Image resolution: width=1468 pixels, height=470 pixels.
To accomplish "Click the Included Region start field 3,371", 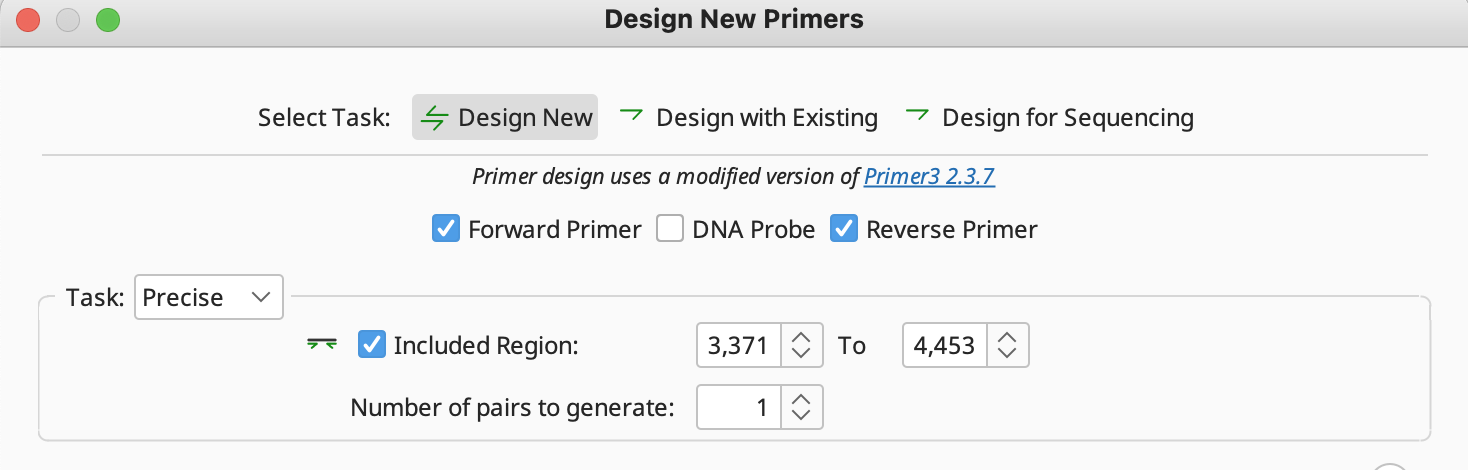I will click(739, 346).
